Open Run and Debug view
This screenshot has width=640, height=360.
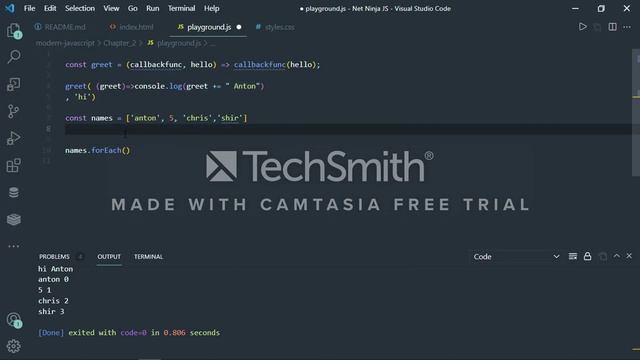tap(13, 138)
